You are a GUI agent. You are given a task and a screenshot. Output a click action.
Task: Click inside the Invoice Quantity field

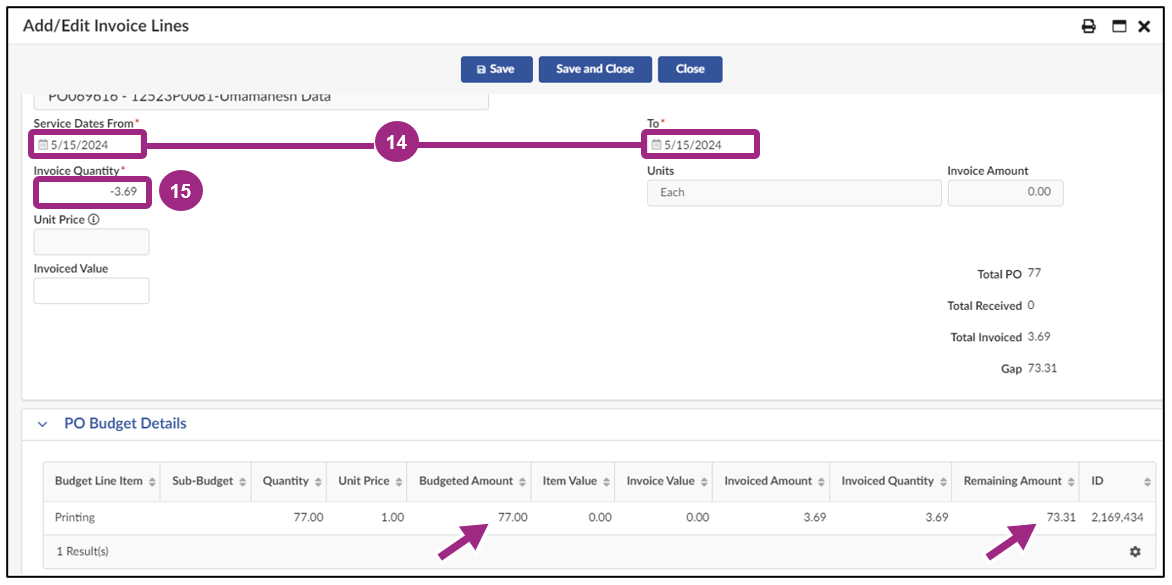(92, 192)
